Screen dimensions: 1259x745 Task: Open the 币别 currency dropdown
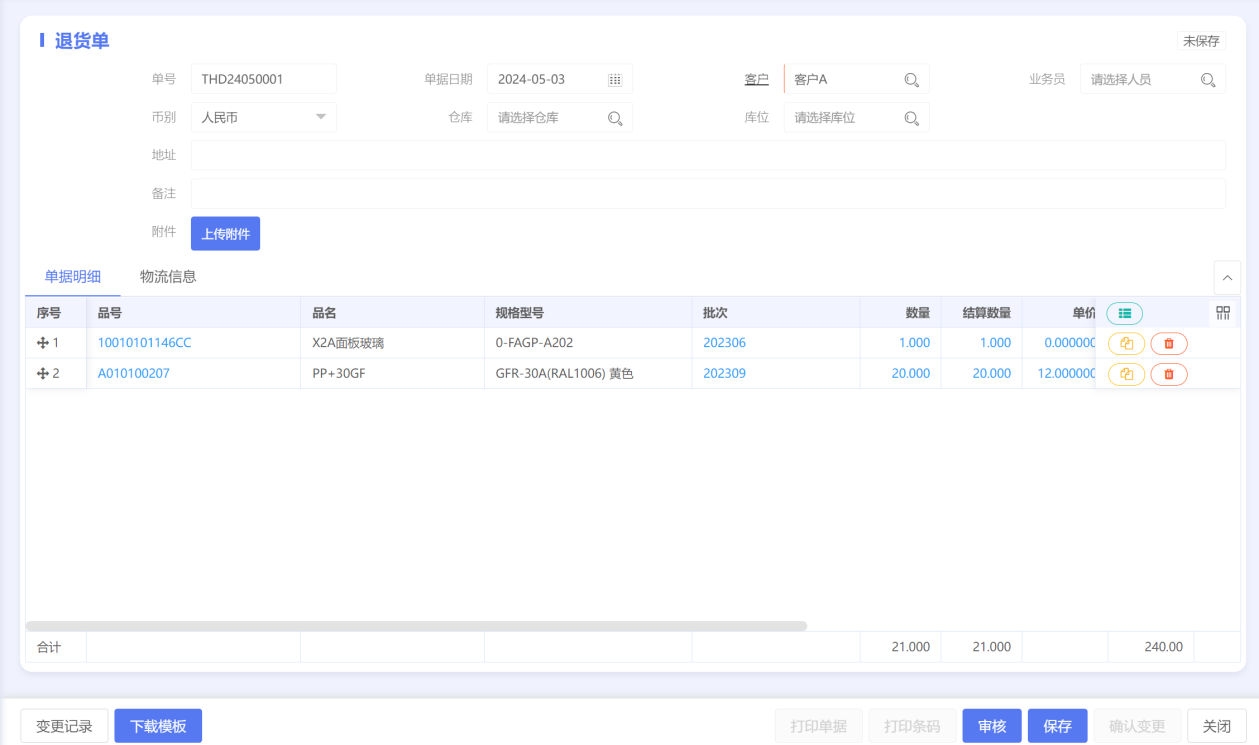tap(264, 118)
